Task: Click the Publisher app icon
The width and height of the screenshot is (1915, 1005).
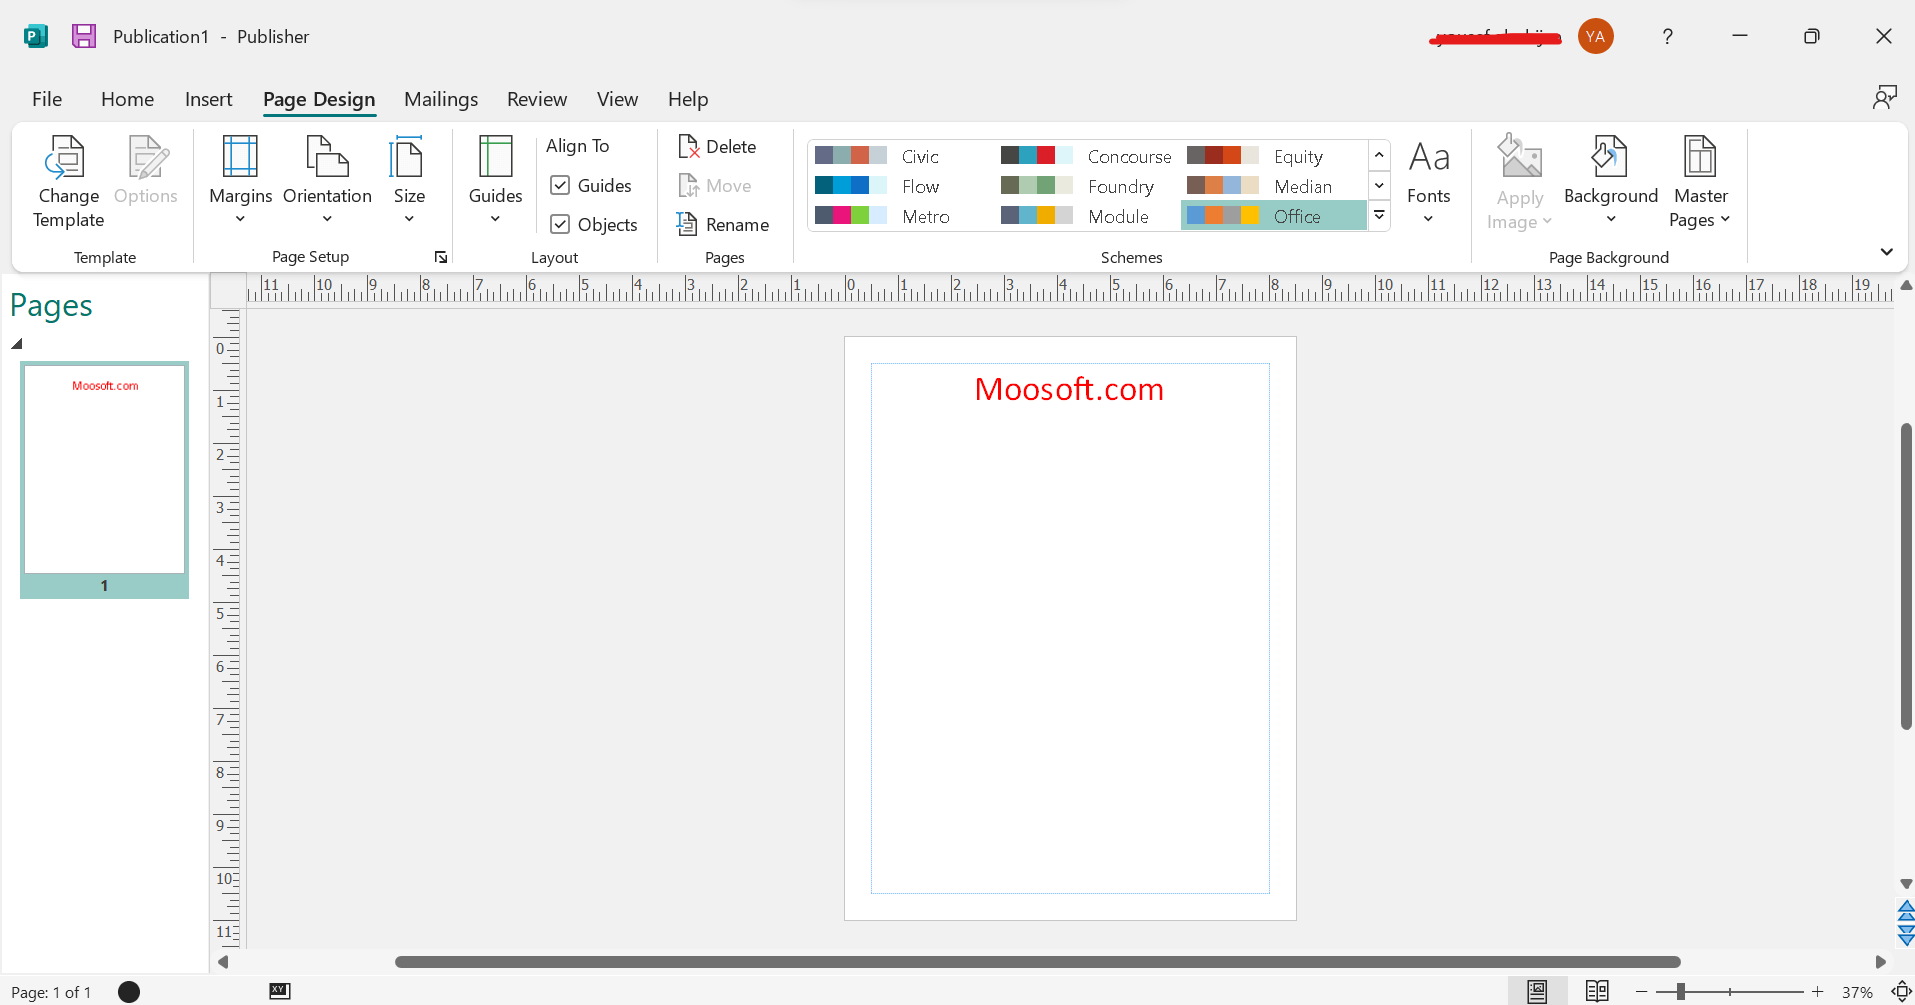Action: click(x=36, y=36)
